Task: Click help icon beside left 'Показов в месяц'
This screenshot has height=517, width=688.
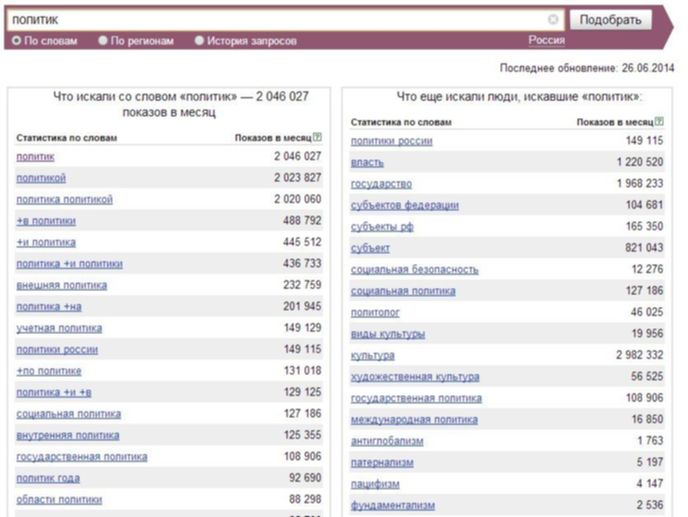Action: coord(317,137)
